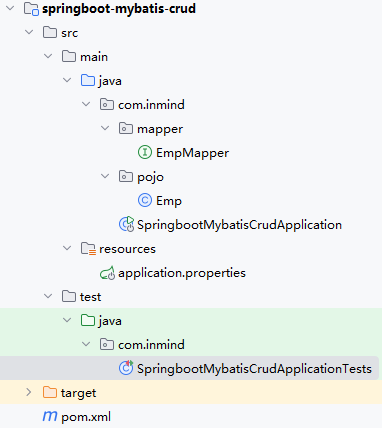Viewport: 382px width, 428px height.
Task: Click the SpringbootMybatisCrudApplicationTests test class icon
Action: tap(126, 368)
